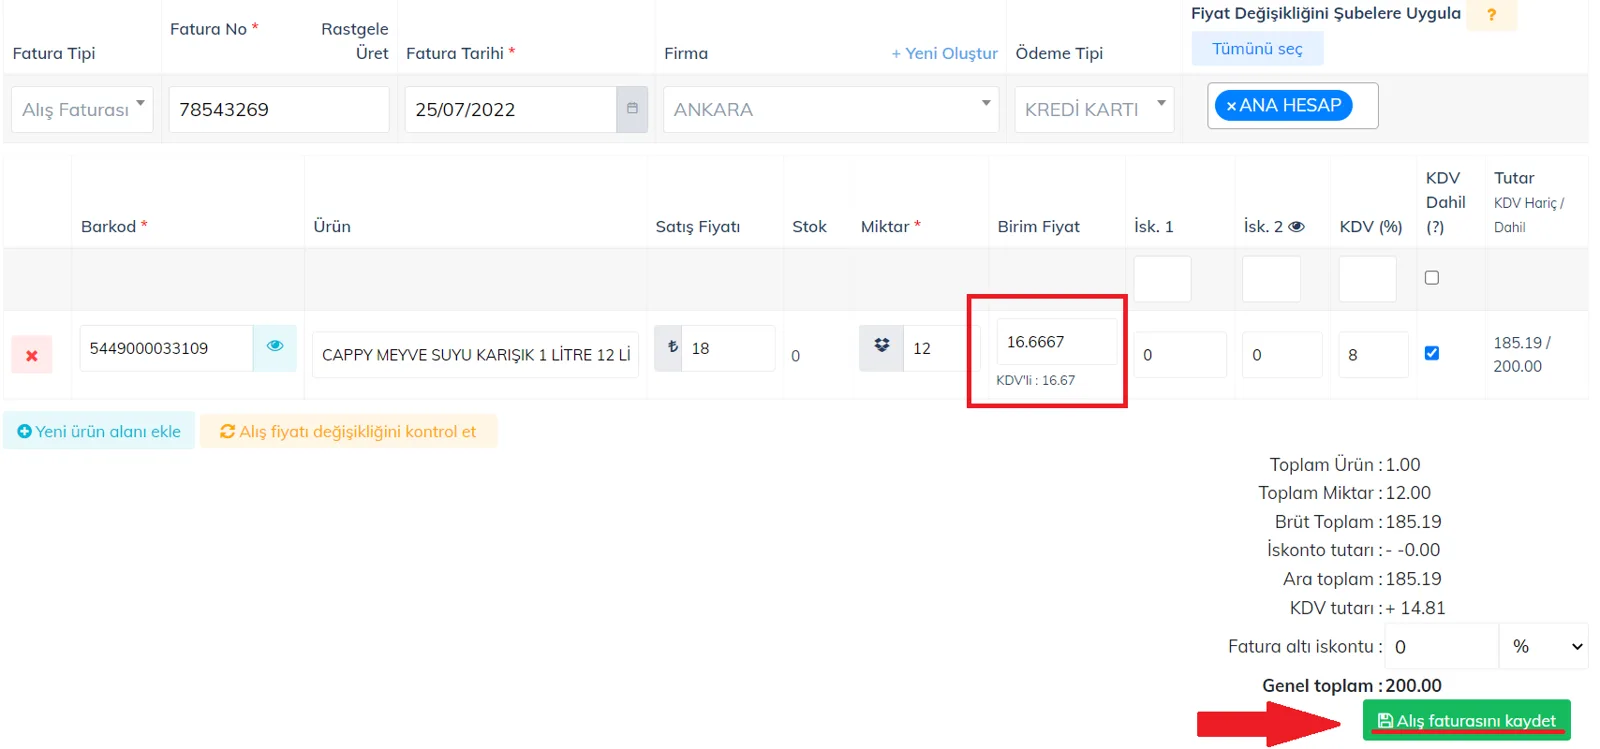Open the Fatura Tipi Alış Faturası dropdown

(82, 109)
